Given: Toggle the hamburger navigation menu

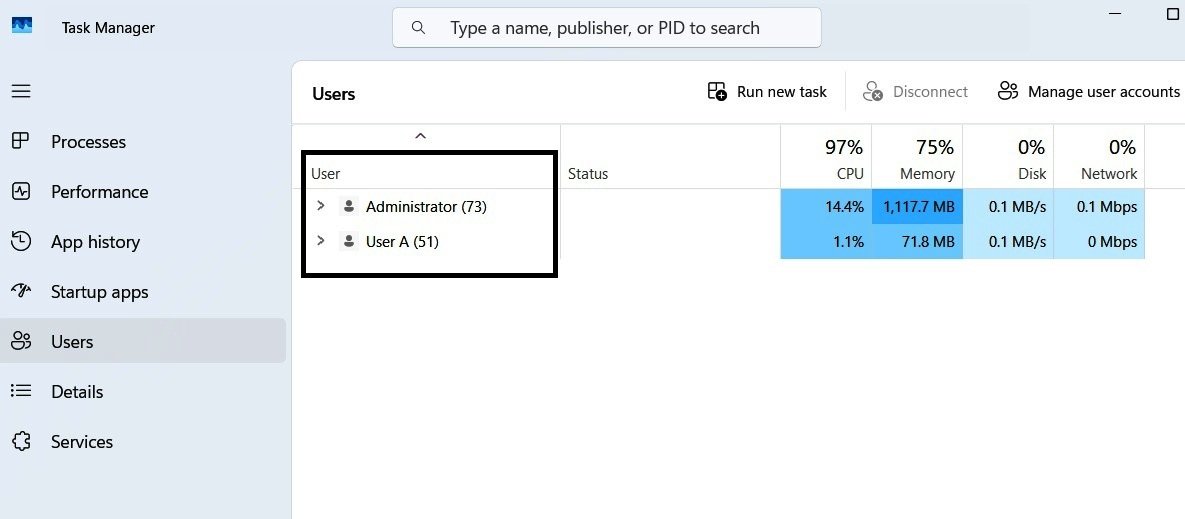Looking at the screenshot, I should (21, 91).
